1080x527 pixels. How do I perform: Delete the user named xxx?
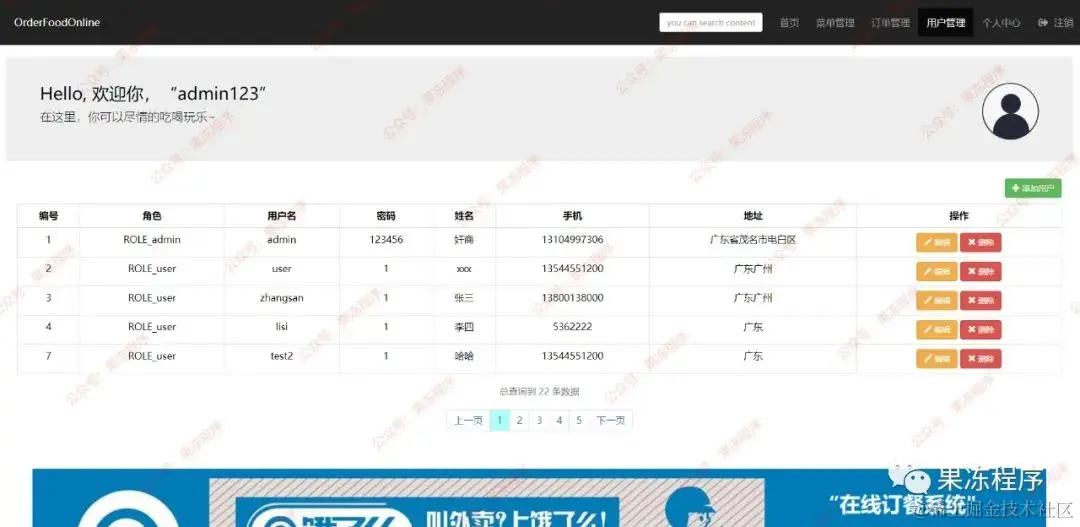coord(980,271)
